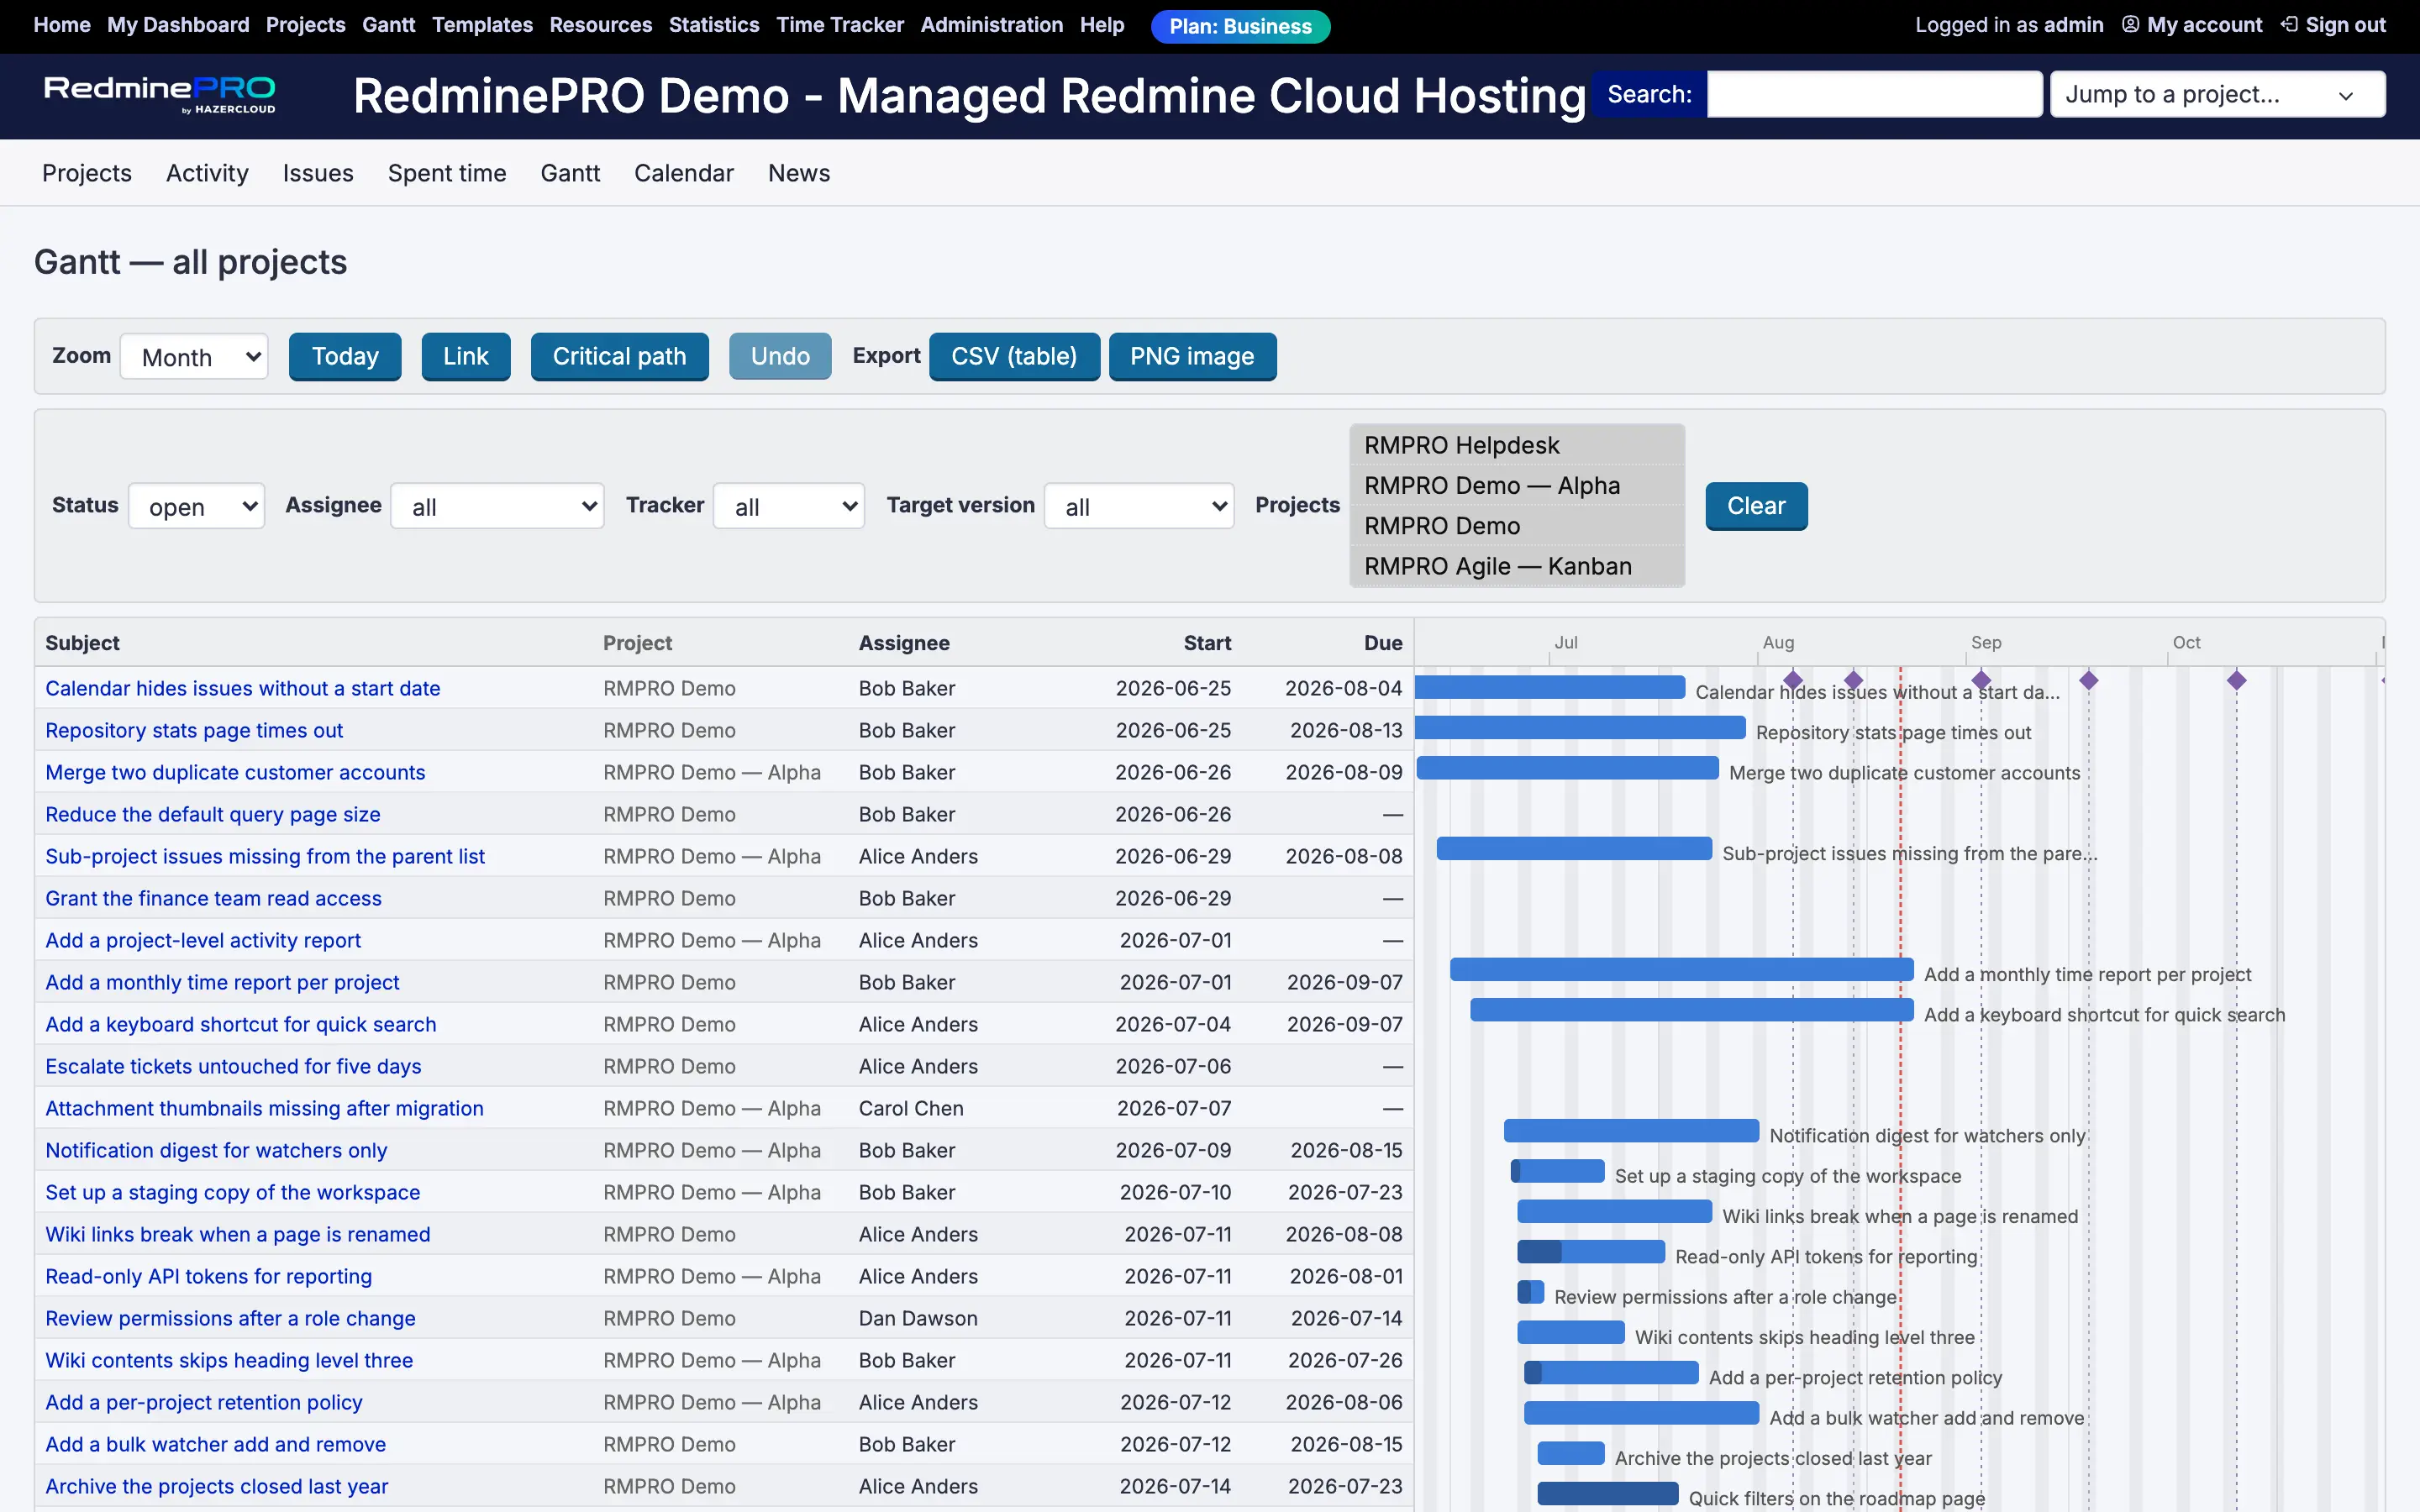2420x1512 pixels.
Task: Open the Administration menu item
Action: [991, 25]
